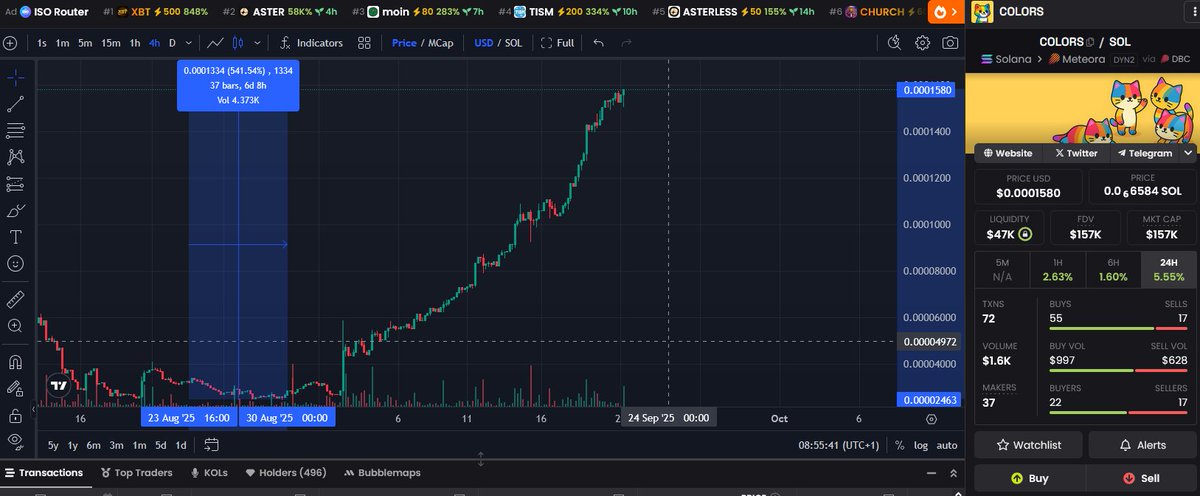Image resolution: width=1200 pixels, height=496 pixels.
Task: Select the Text annotation tool
Action: pos(16,237)
